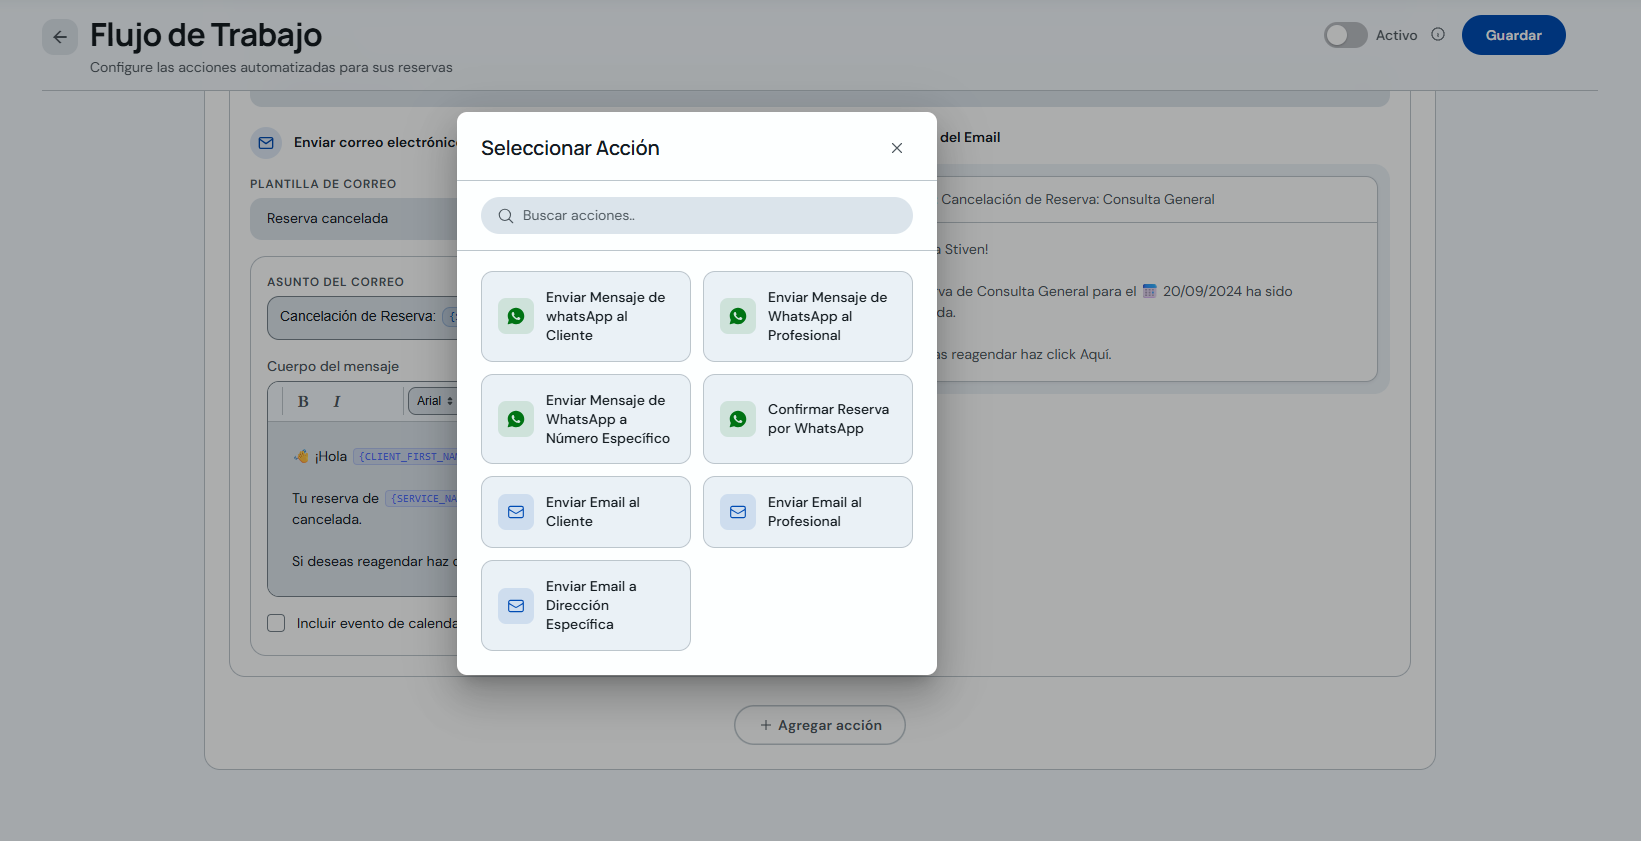
Task: Click the SERVICE_NAME variable tag in body
Action: 422,499
